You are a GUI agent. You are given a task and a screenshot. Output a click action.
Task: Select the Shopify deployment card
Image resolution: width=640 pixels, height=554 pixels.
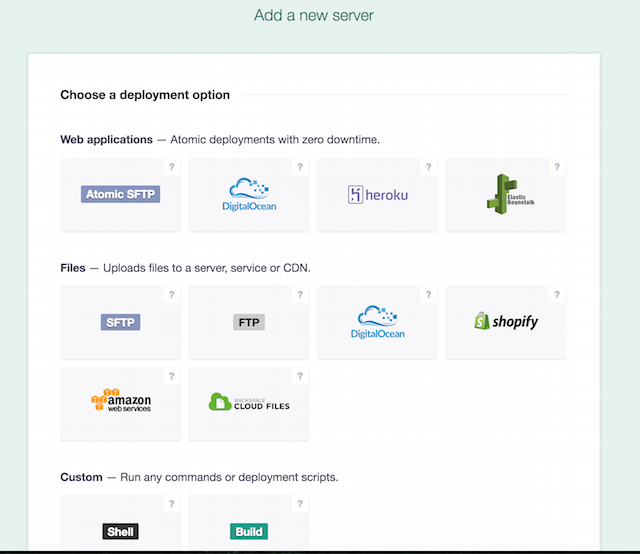click(x=506, y=323)
